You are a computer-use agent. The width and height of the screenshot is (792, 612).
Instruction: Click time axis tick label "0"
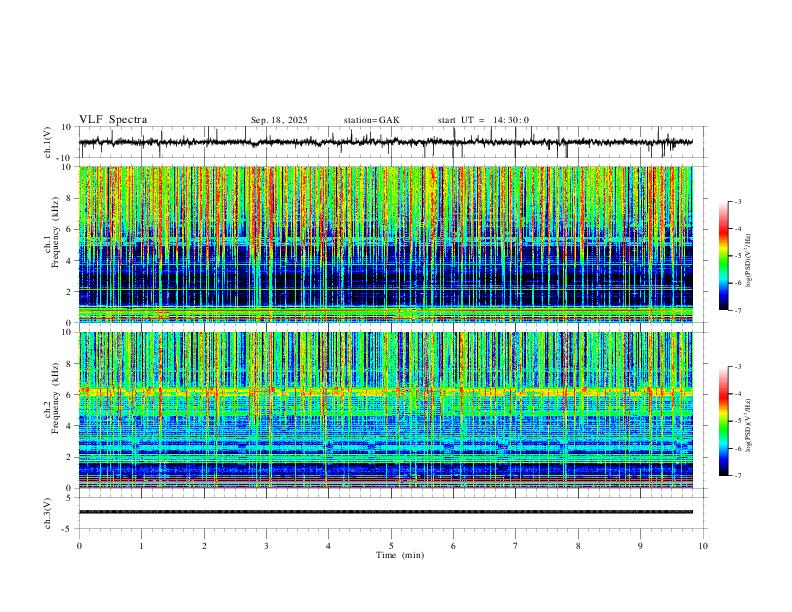pyautogui.click(x=79, y=546)
